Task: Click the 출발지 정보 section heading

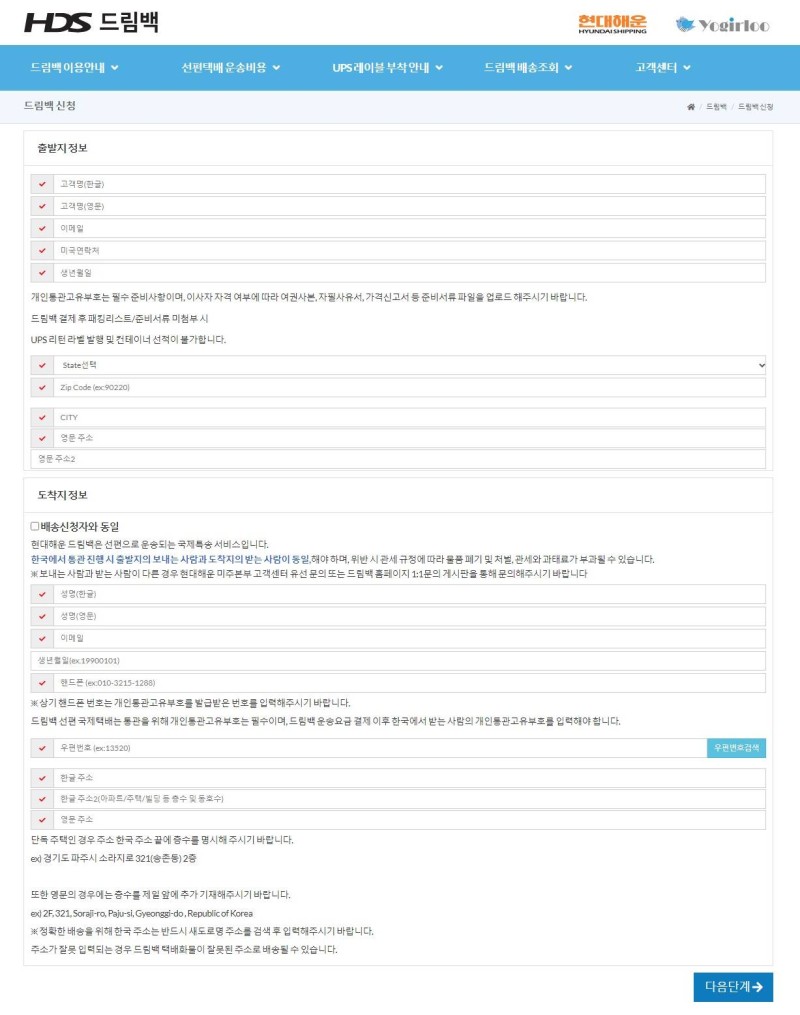Action: (62, 148)
